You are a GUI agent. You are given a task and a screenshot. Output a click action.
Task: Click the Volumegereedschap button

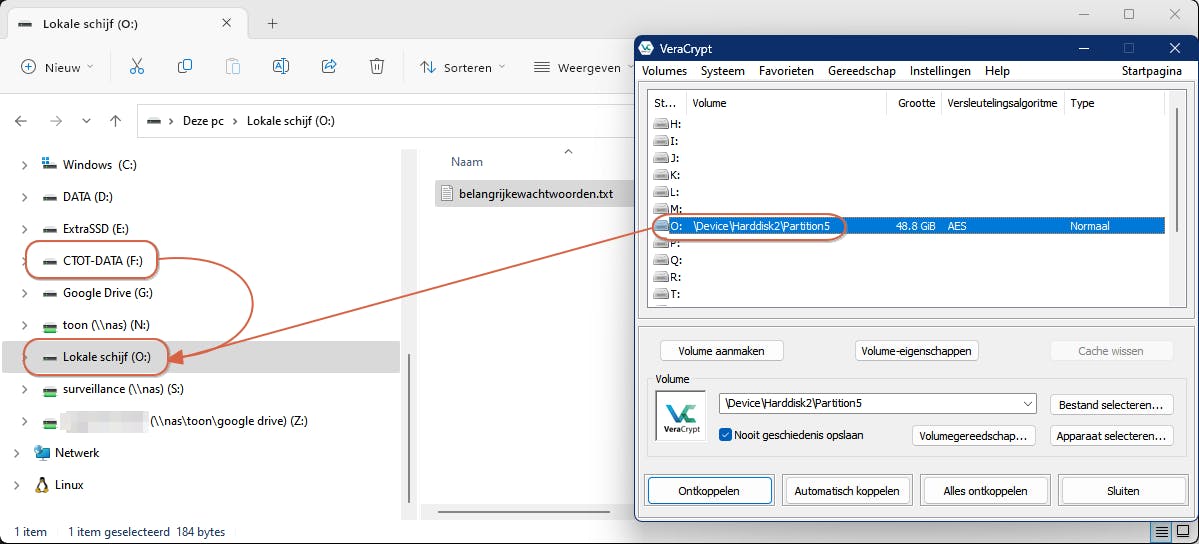pyautogui.click(x=974, y=436)
